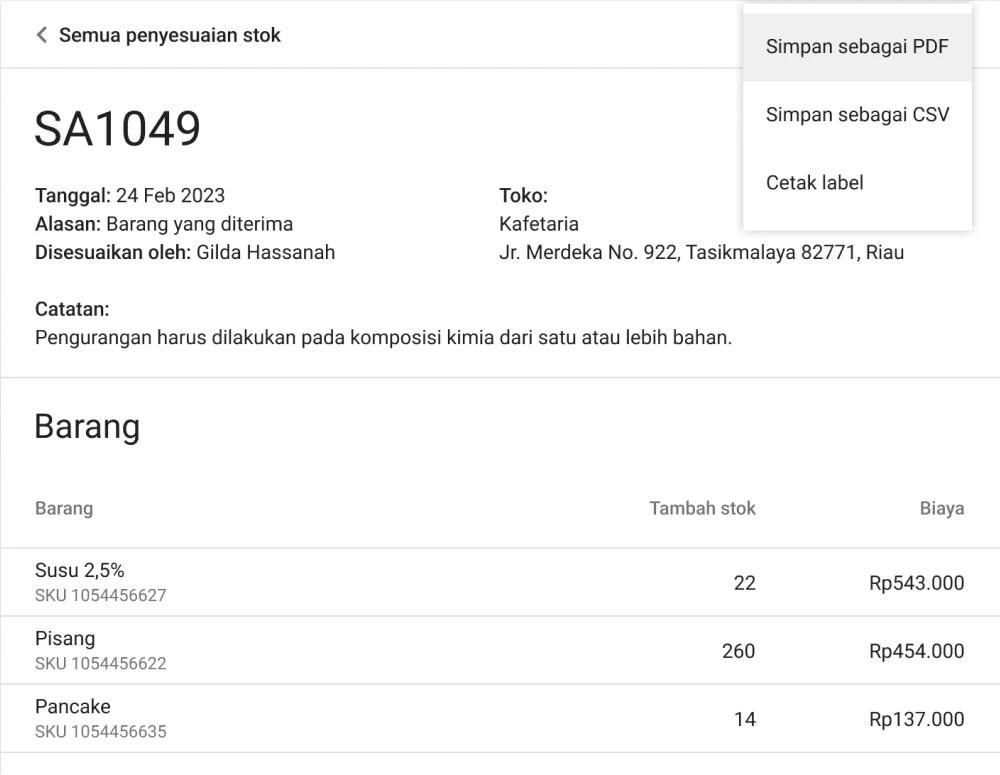Viewport: 1000px width, 775px height.
Task: Click SKU 1054456627 text
Action: 100,596
